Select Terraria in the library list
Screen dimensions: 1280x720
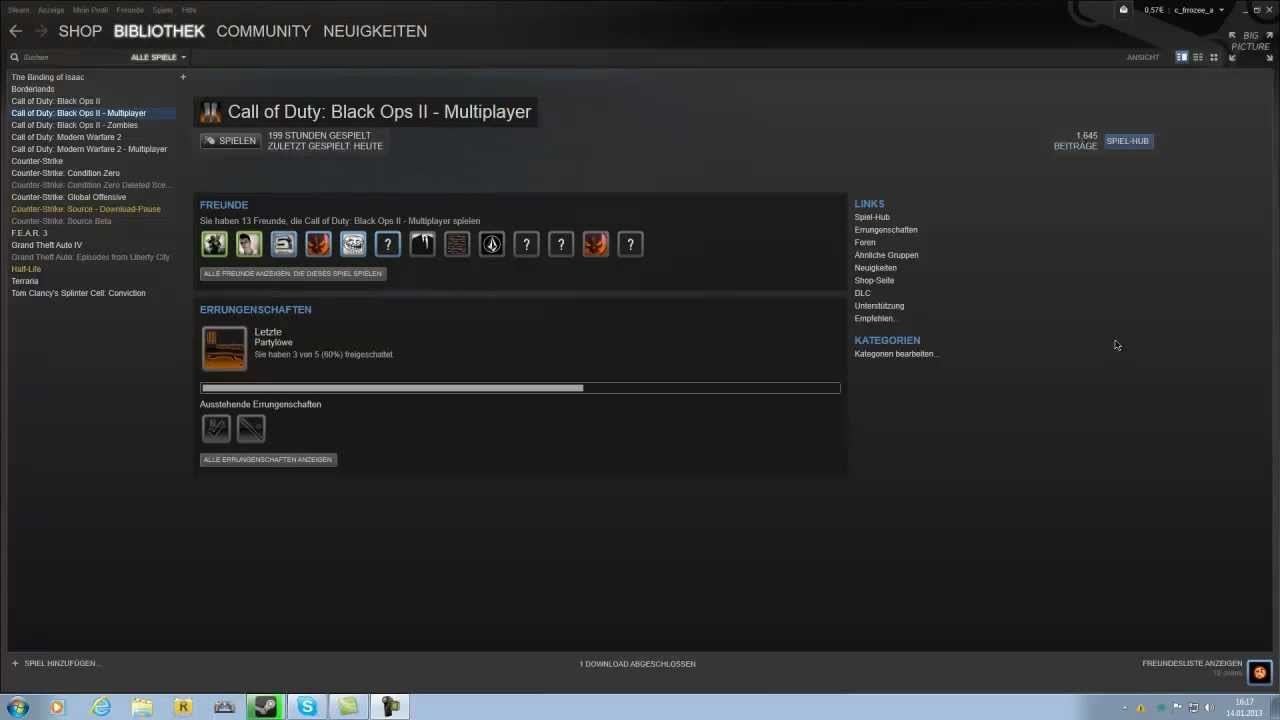point(24,281)
